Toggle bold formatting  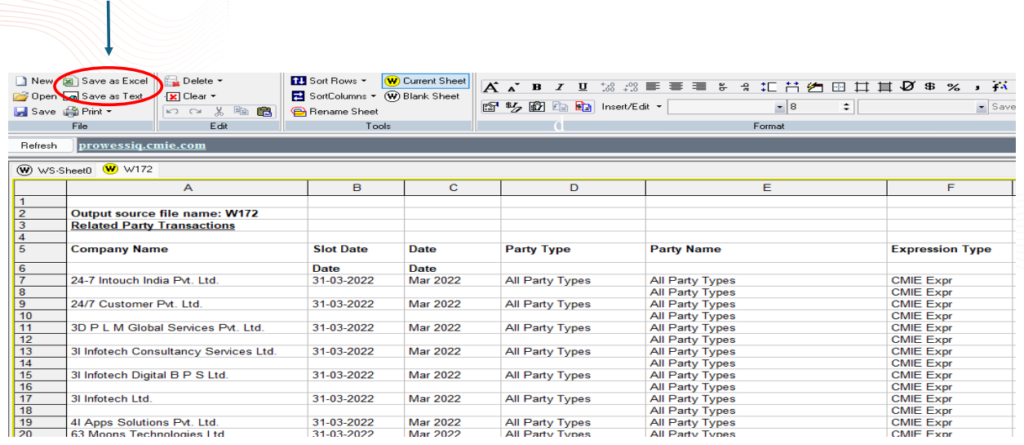[x=537, y=87]
